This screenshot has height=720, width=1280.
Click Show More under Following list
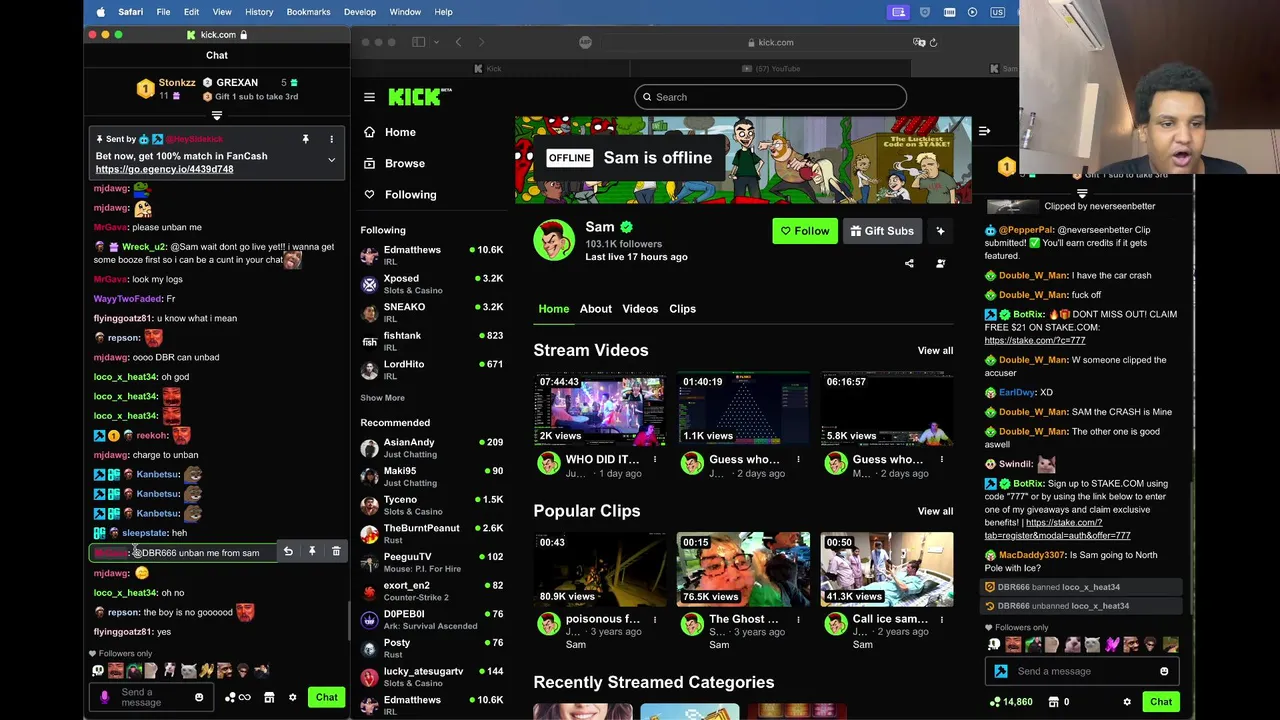click(382, 398)
